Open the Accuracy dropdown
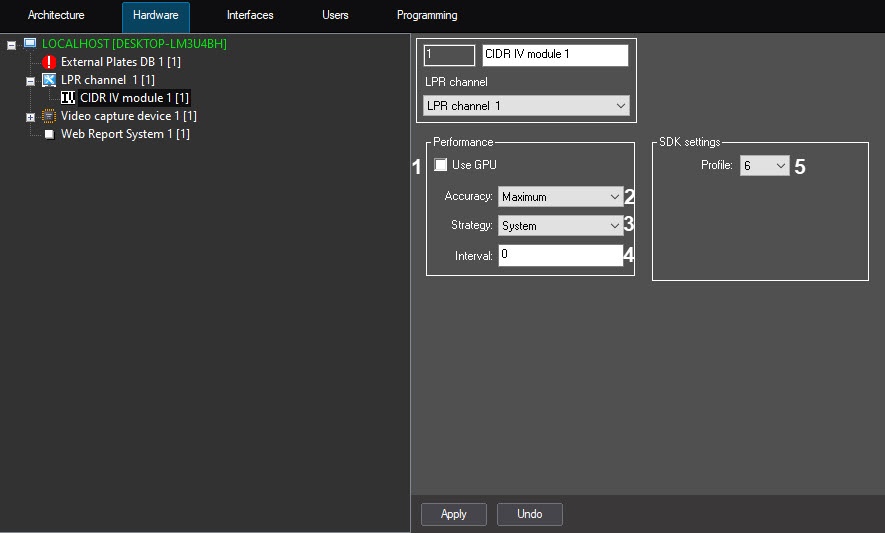This screenshot has height=533, width=885. coord(560,197)
